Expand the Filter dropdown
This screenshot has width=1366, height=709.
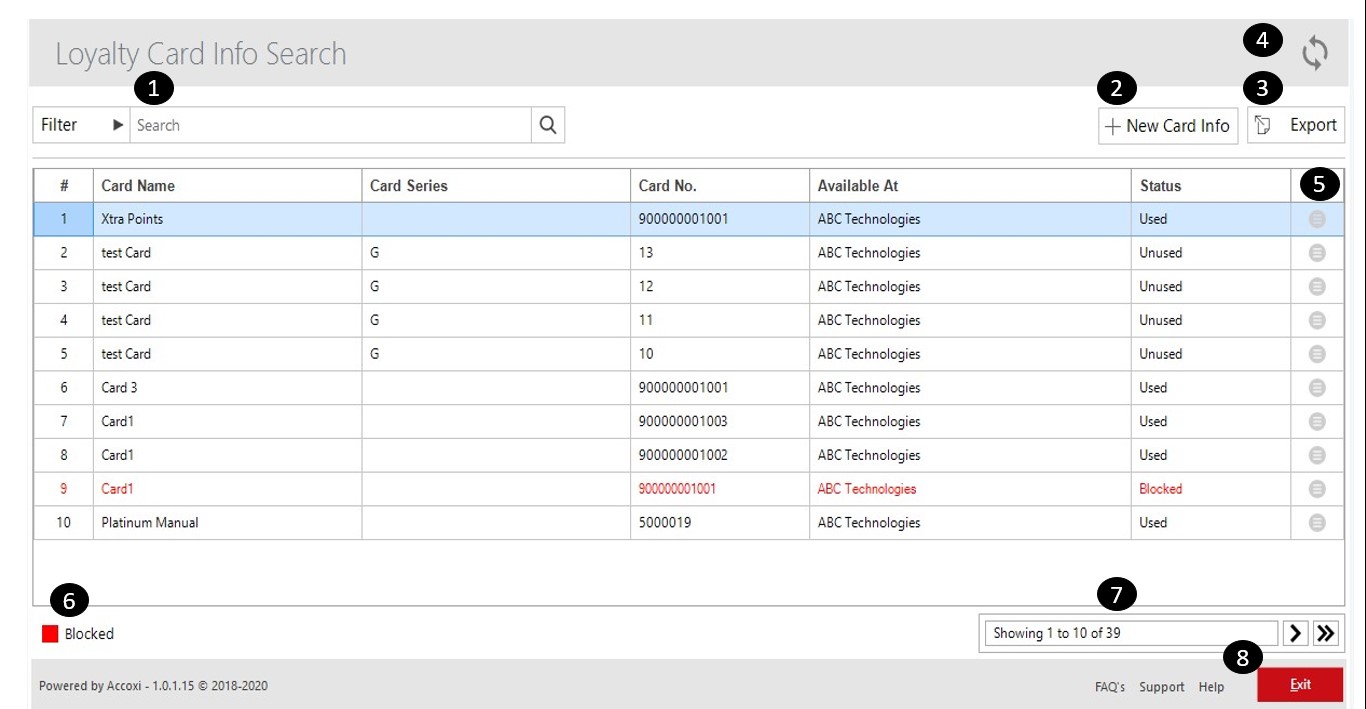click(x=81, y=125)
